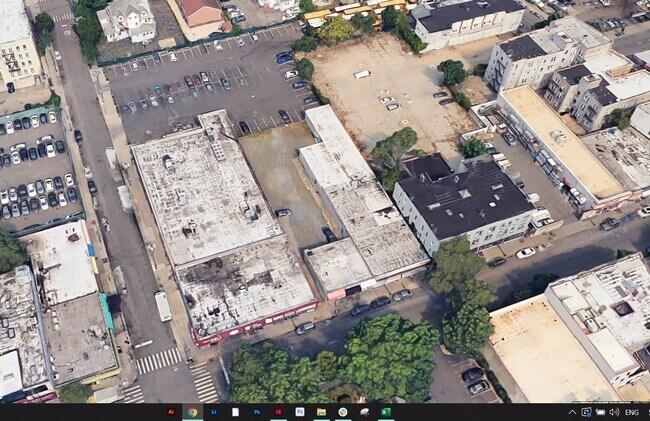Click the white bus parked on the street
This screenshot has width=650, height=421.
[x=162, y=306]
